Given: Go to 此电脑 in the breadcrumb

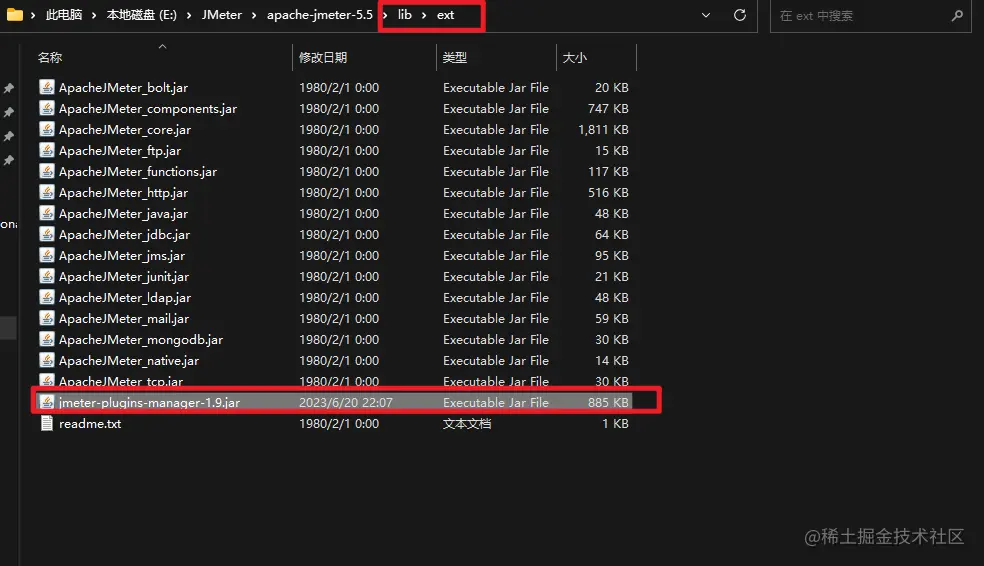Looking at the screenshot, I should point(64,15).
